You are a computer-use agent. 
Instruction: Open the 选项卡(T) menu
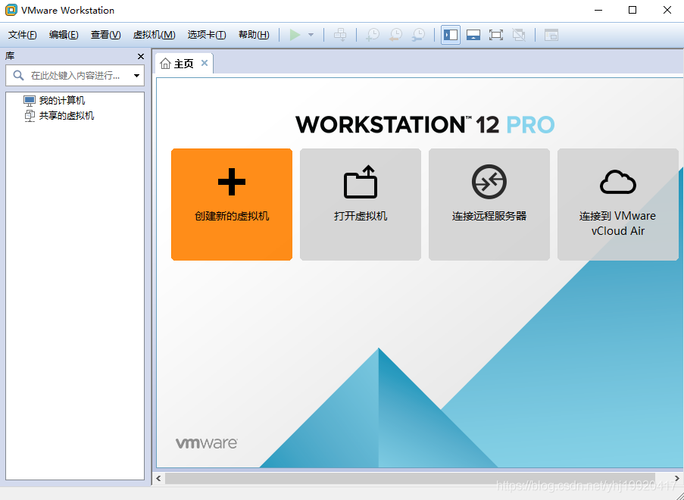pyautogui.click(x=207, y=35)
